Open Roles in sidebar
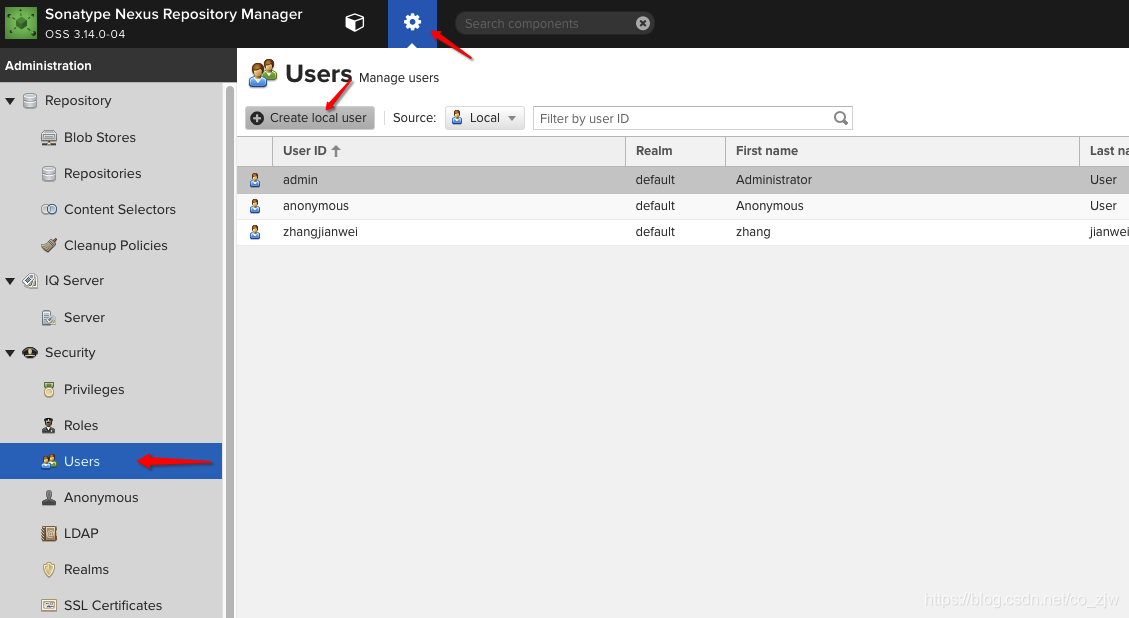 [x=111, y=426]
